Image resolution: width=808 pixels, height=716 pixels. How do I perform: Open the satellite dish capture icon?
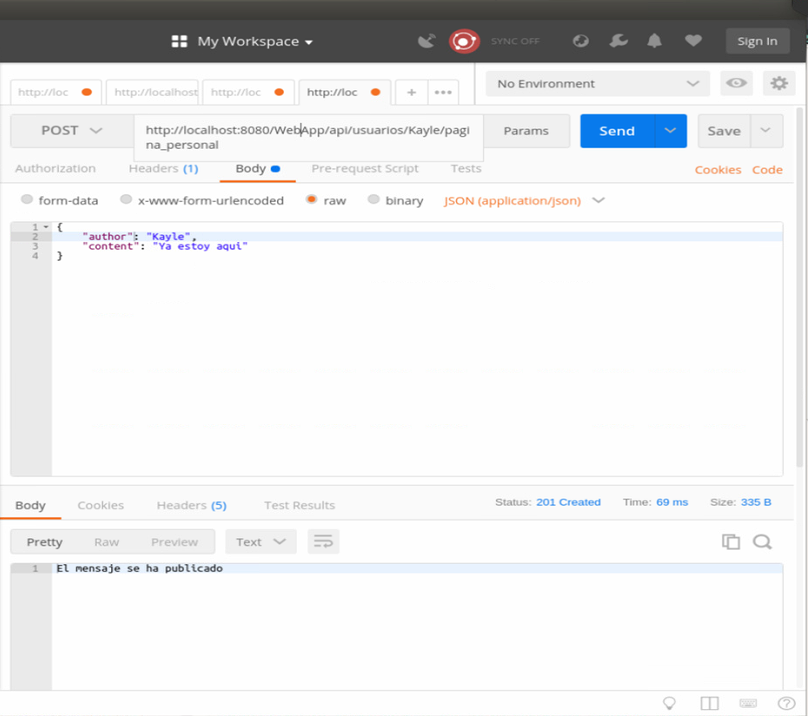click(427, 41)
